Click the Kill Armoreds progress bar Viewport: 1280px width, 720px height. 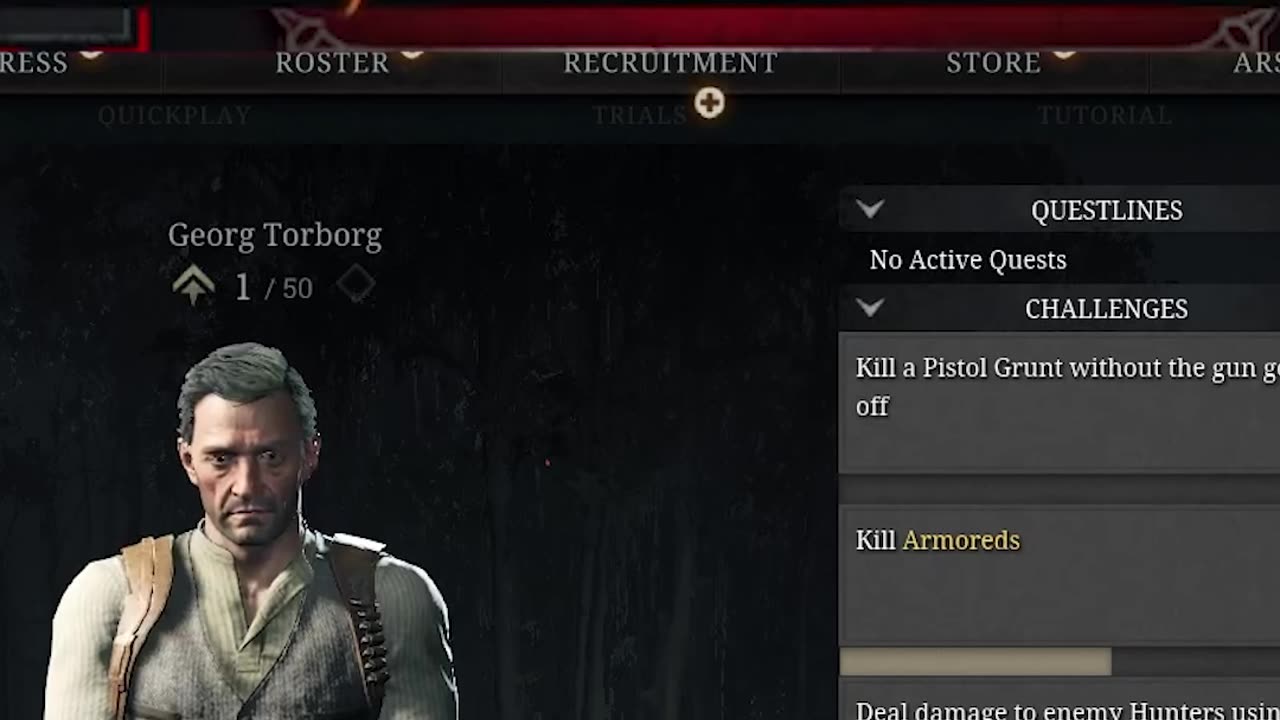[x=1059, y=661]
